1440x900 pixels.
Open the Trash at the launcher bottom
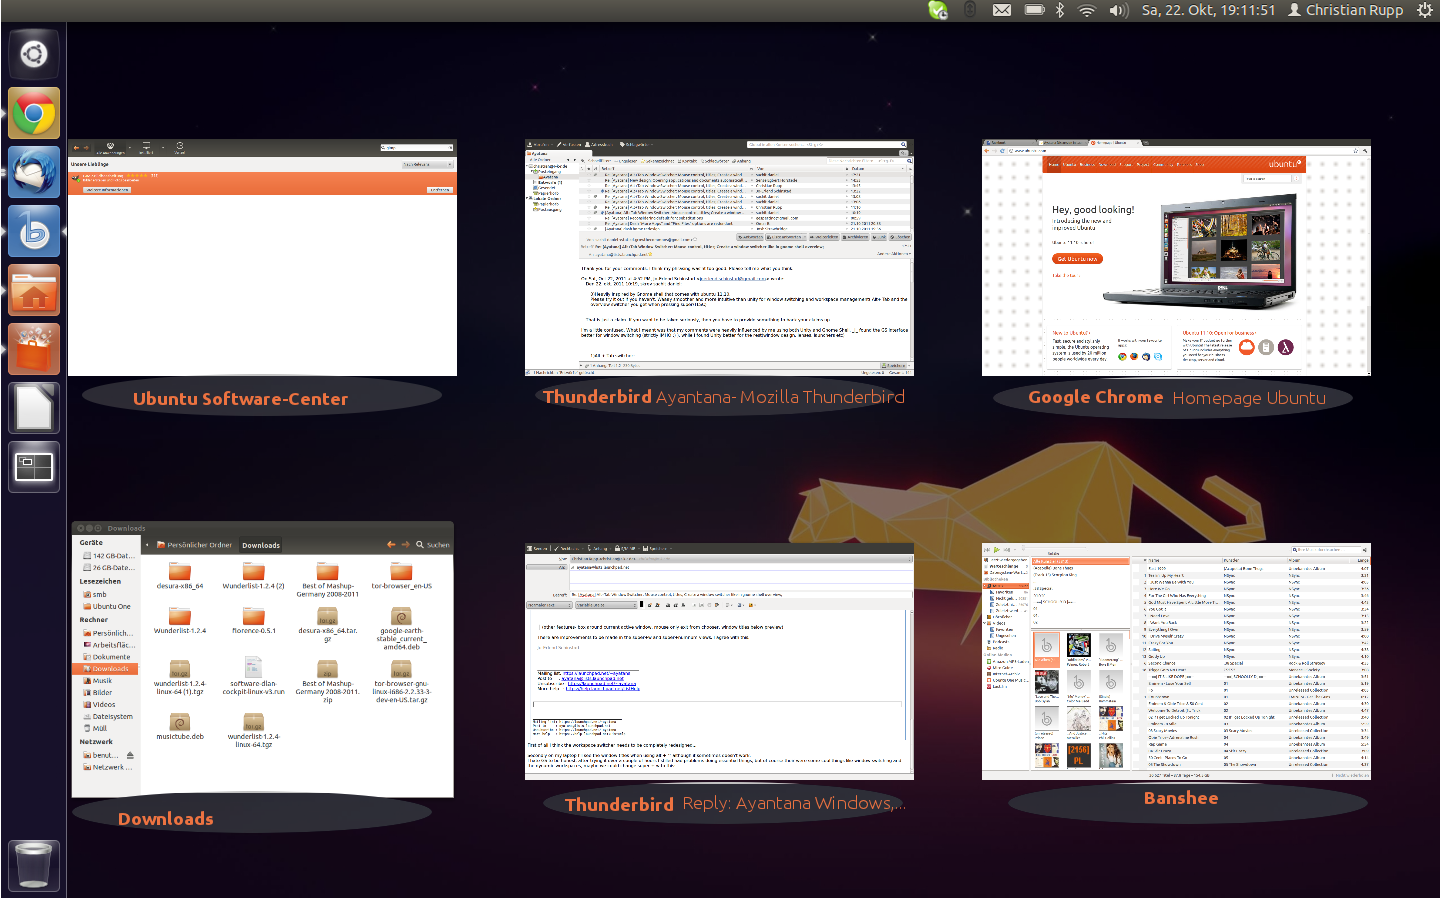coord(34,865)
